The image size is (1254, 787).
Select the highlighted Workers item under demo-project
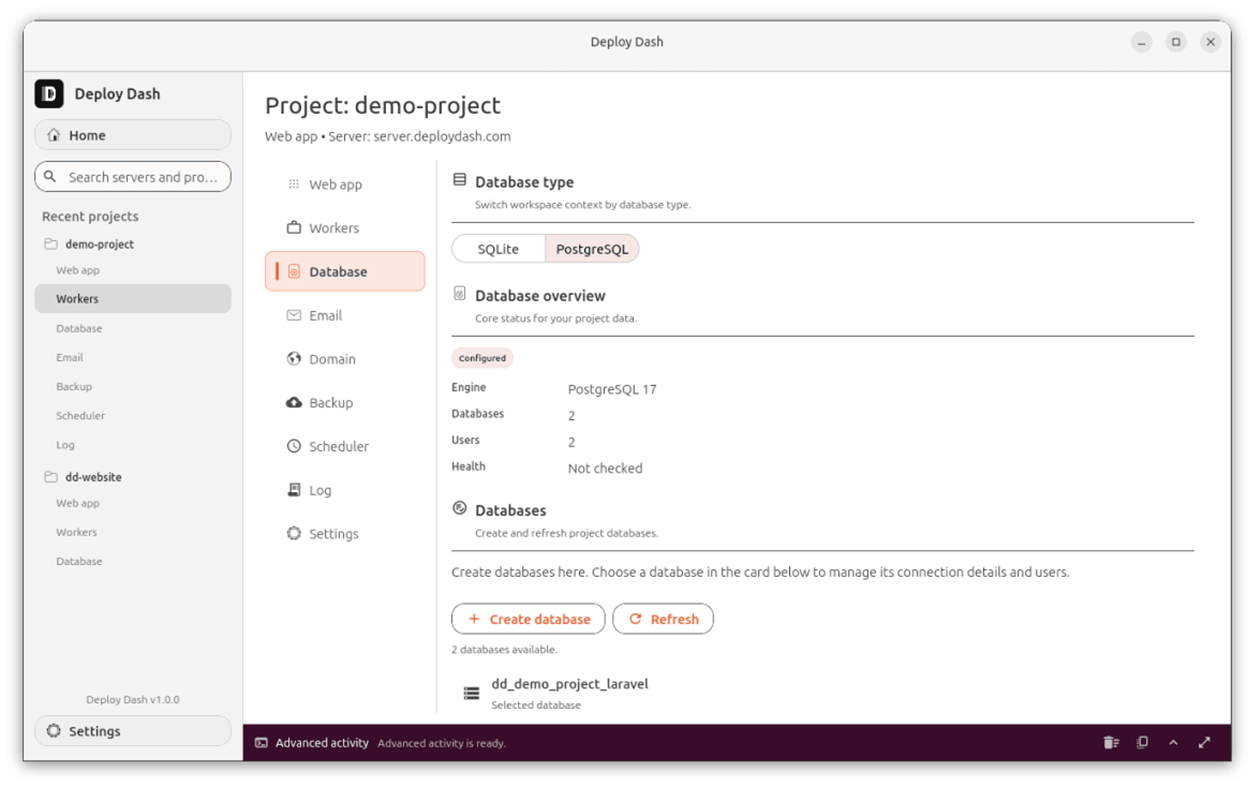point(133,298)
